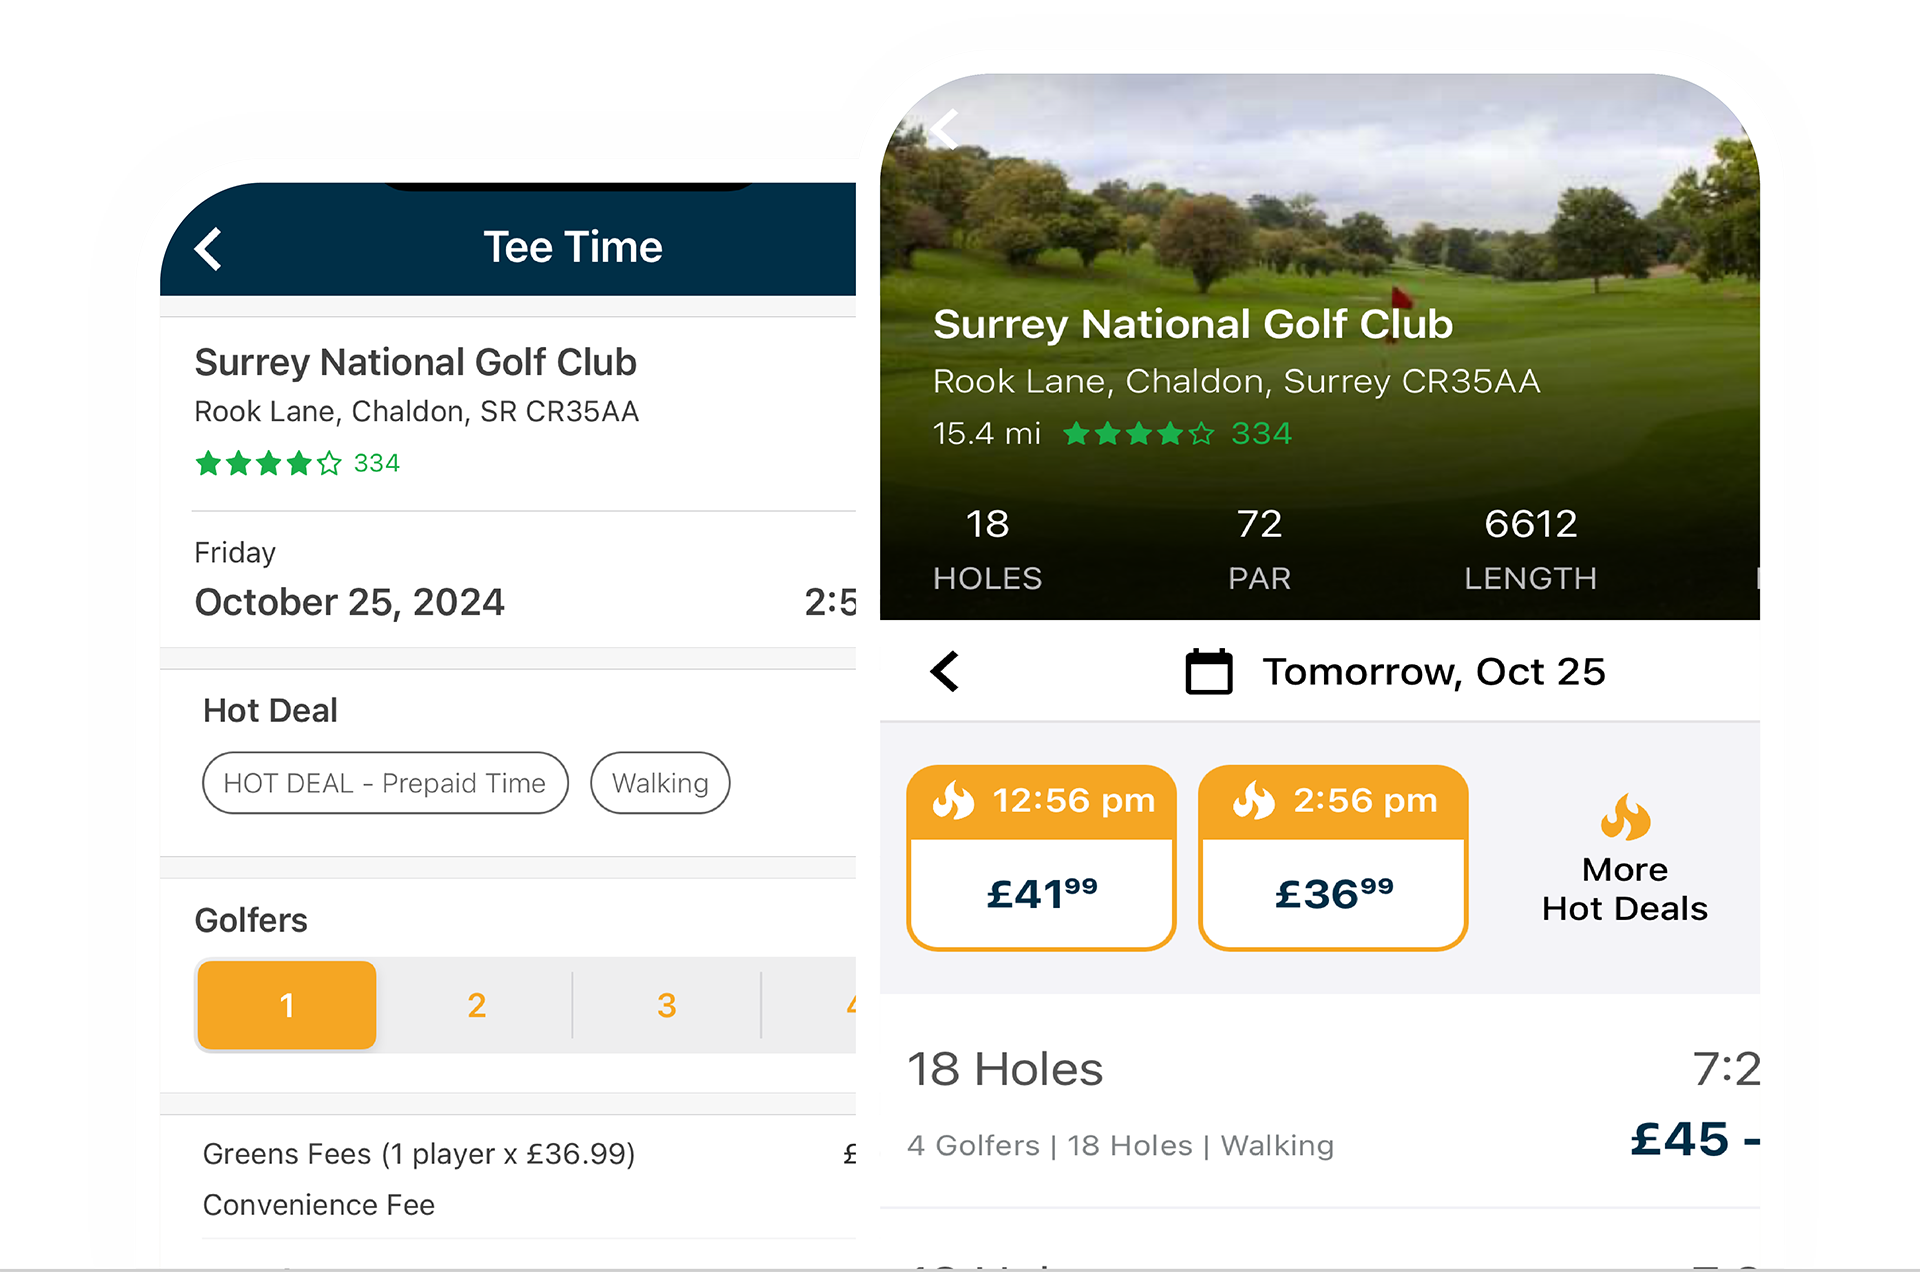Tap flame icon on 2:56 pm deal
This screenshot has height=1272, width=1920.
click(x=1253, y=801)
